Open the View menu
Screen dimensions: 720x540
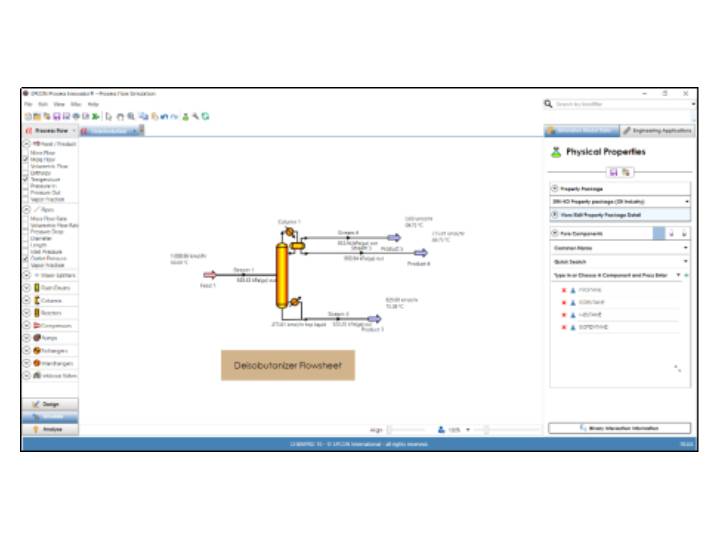[59, 104]
